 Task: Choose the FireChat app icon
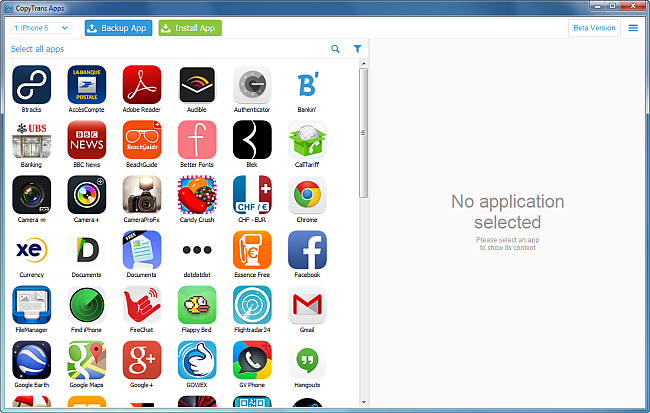[x=142, y=305]
